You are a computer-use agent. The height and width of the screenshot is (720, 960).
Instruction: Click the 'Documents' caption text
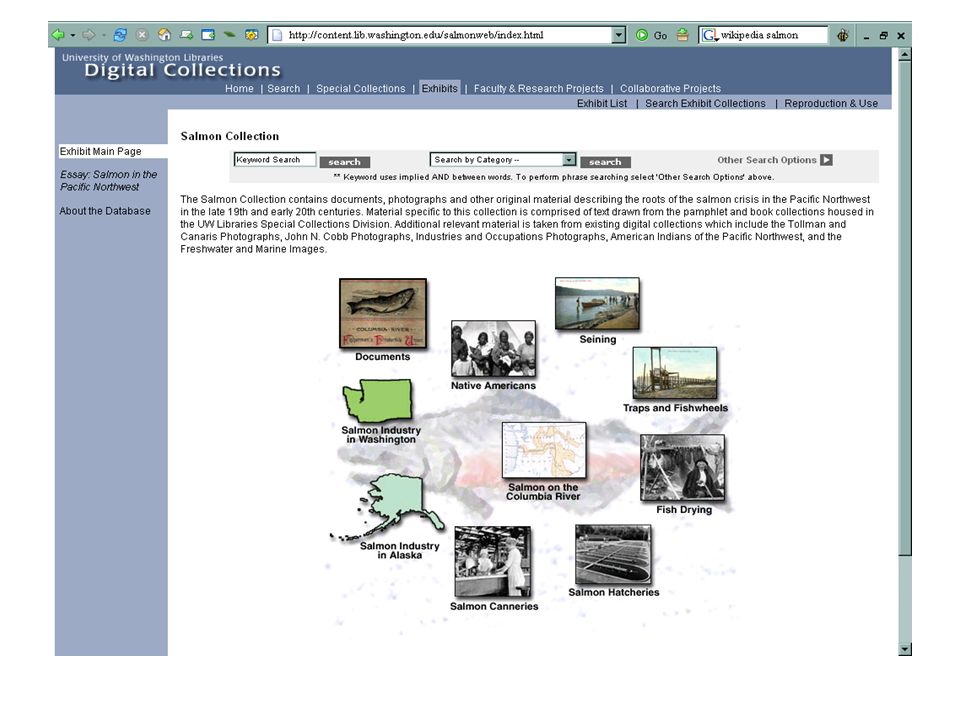383,356
